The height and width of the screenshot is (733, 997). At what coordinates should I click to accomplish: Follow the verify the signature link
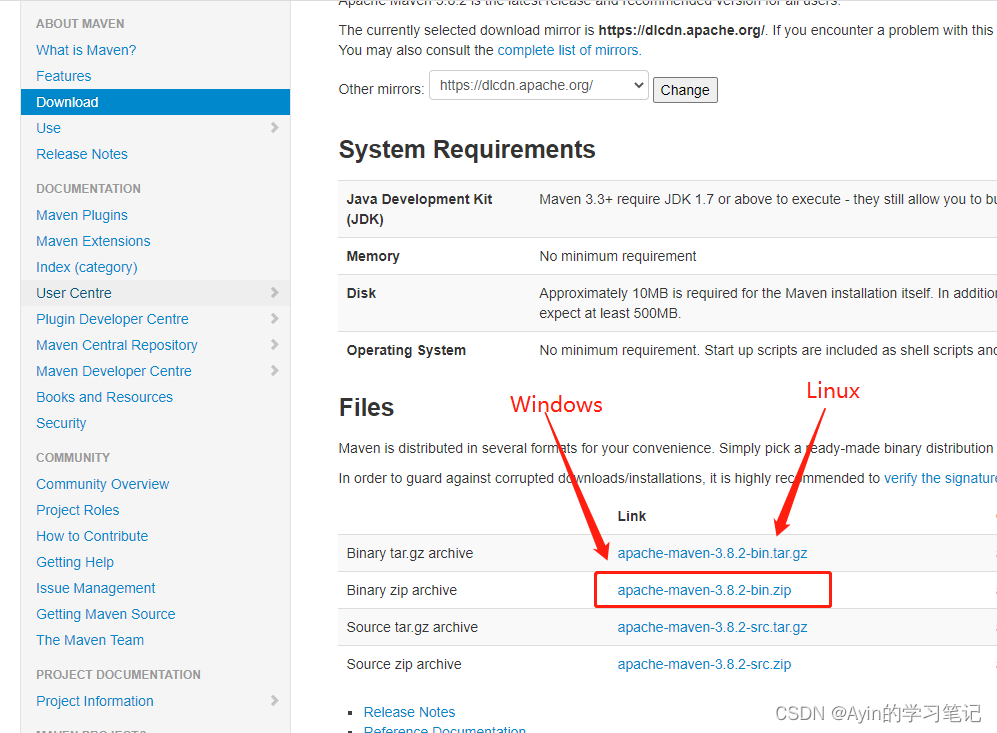940,479
